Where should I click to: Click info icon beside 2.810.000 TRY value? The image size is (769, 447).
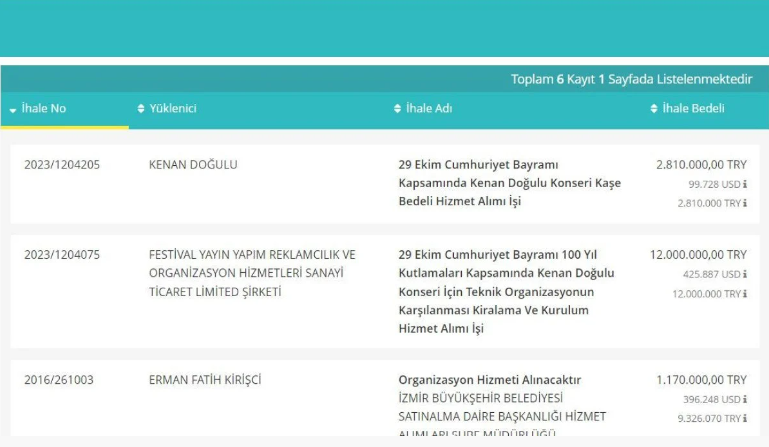pos(745,203)
